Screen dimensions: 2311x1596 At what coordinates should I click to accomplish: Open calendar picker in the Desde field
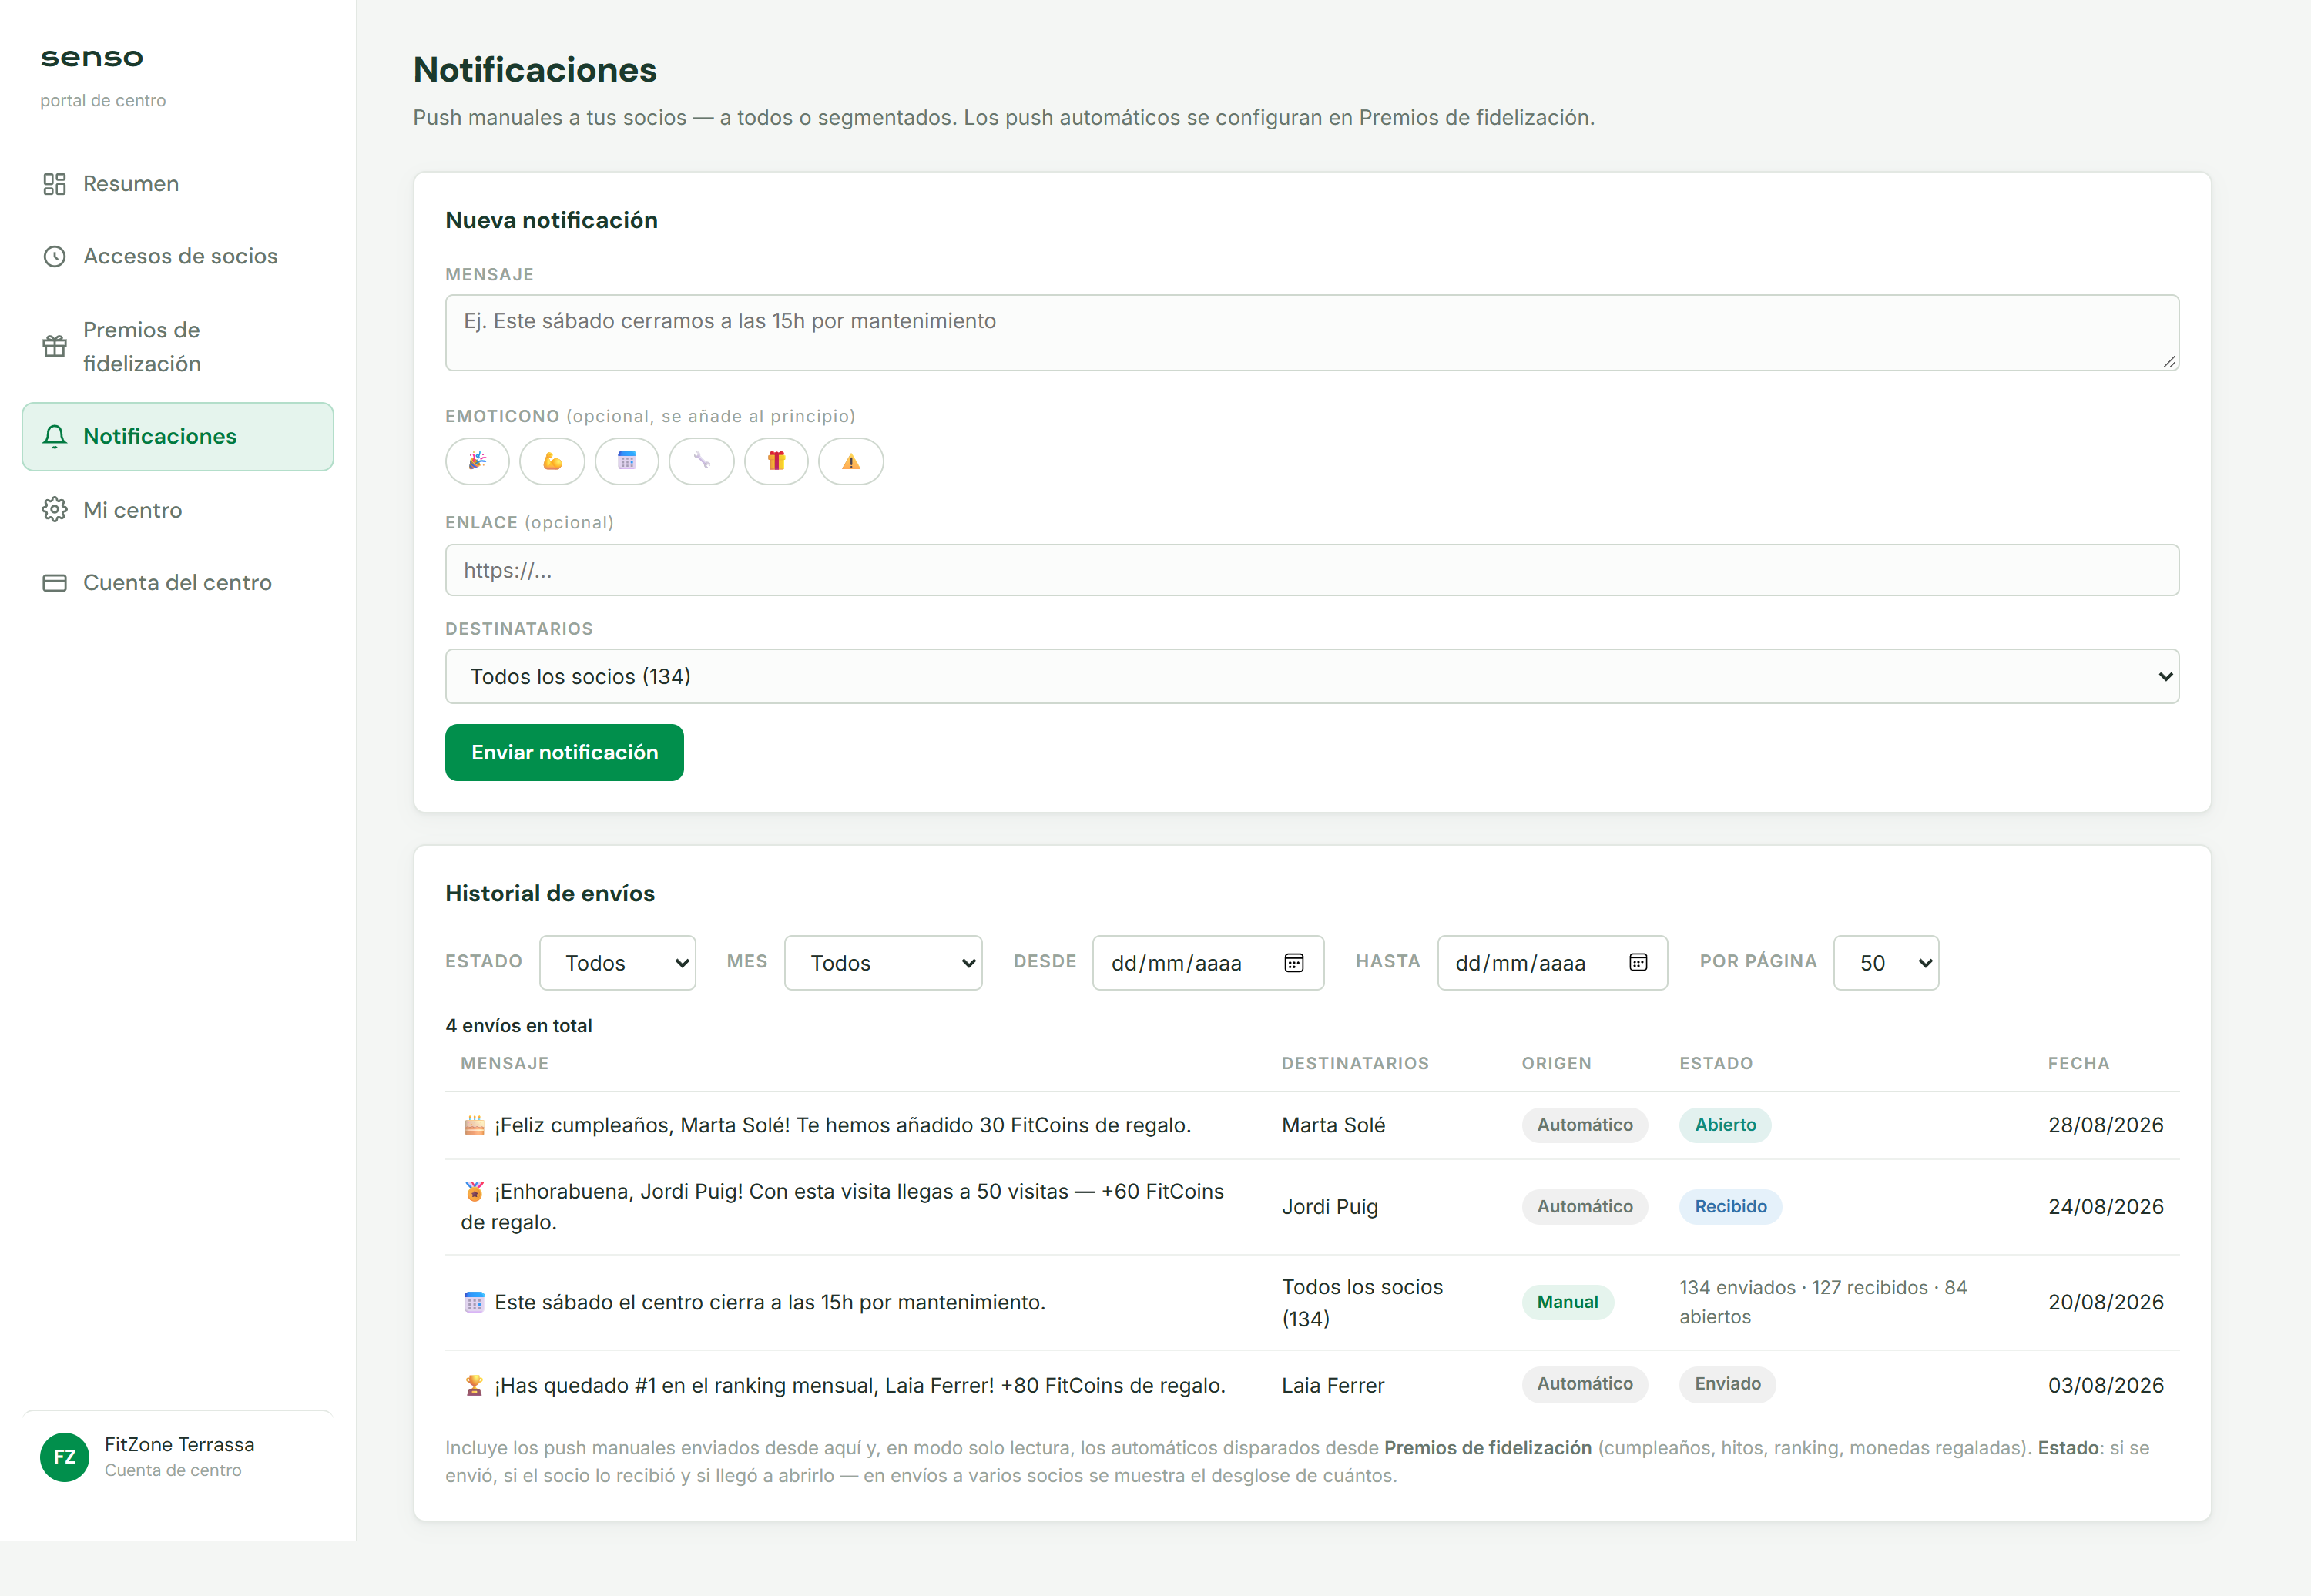(x=1294, y=962)
